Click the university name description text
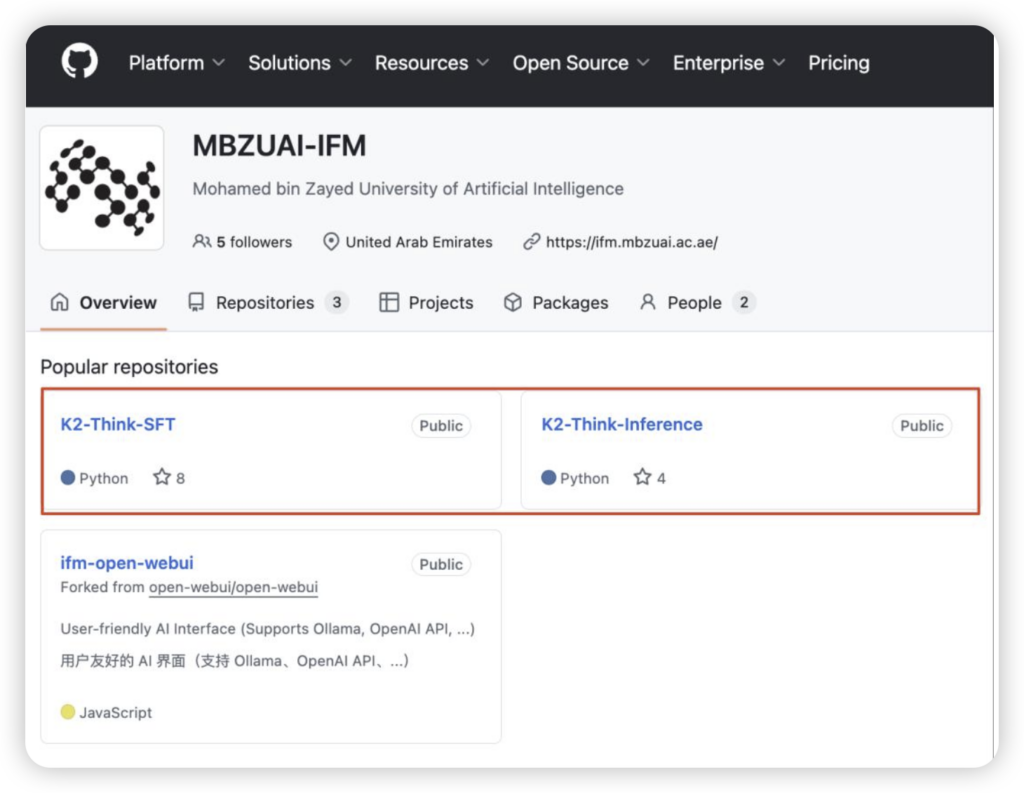The height and width of the screenshot is (793, 1024). point(408,189)
